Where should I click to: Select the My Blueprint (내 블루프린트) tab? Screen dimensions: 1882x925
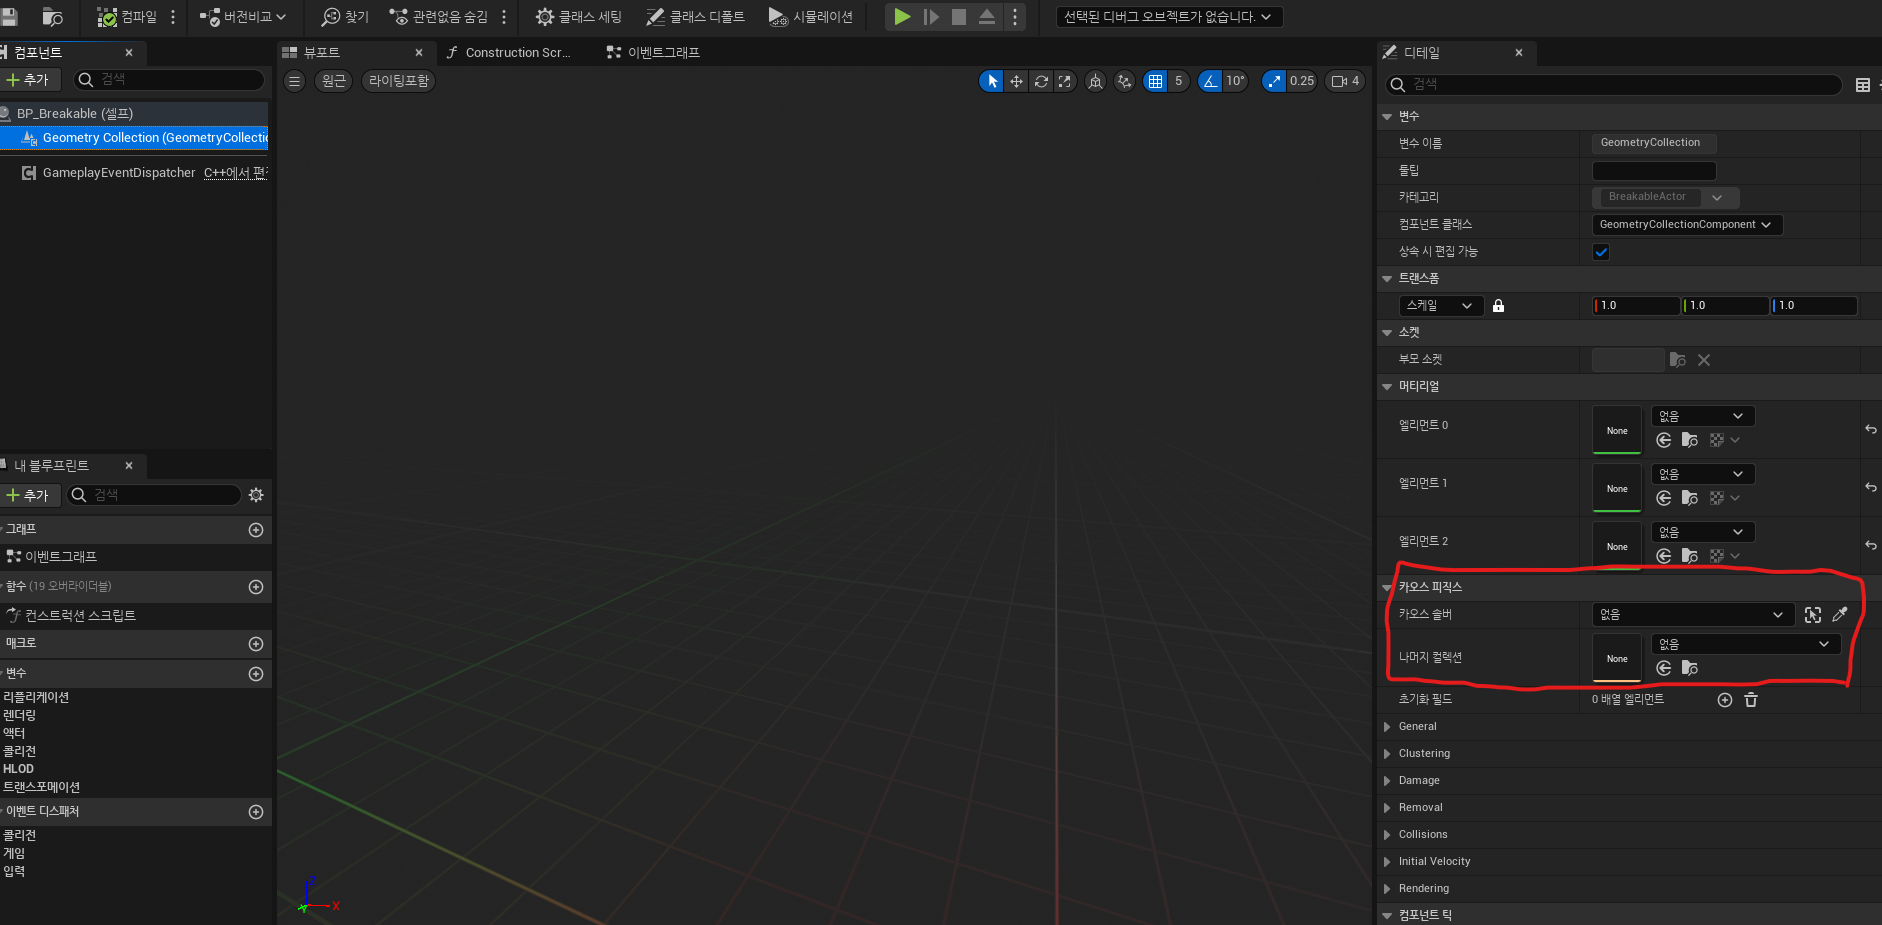click(x=50, y=465)
